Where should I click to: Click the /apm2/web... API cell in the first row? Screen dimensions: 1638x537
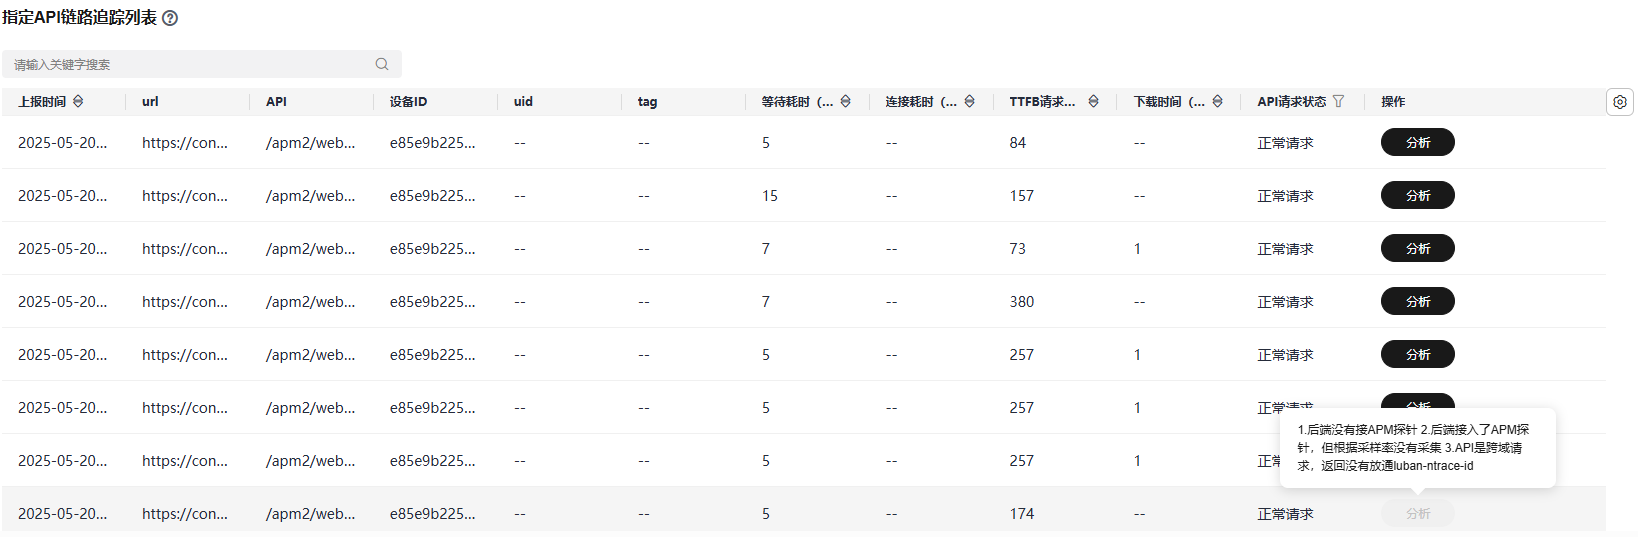tap(310, 143)
